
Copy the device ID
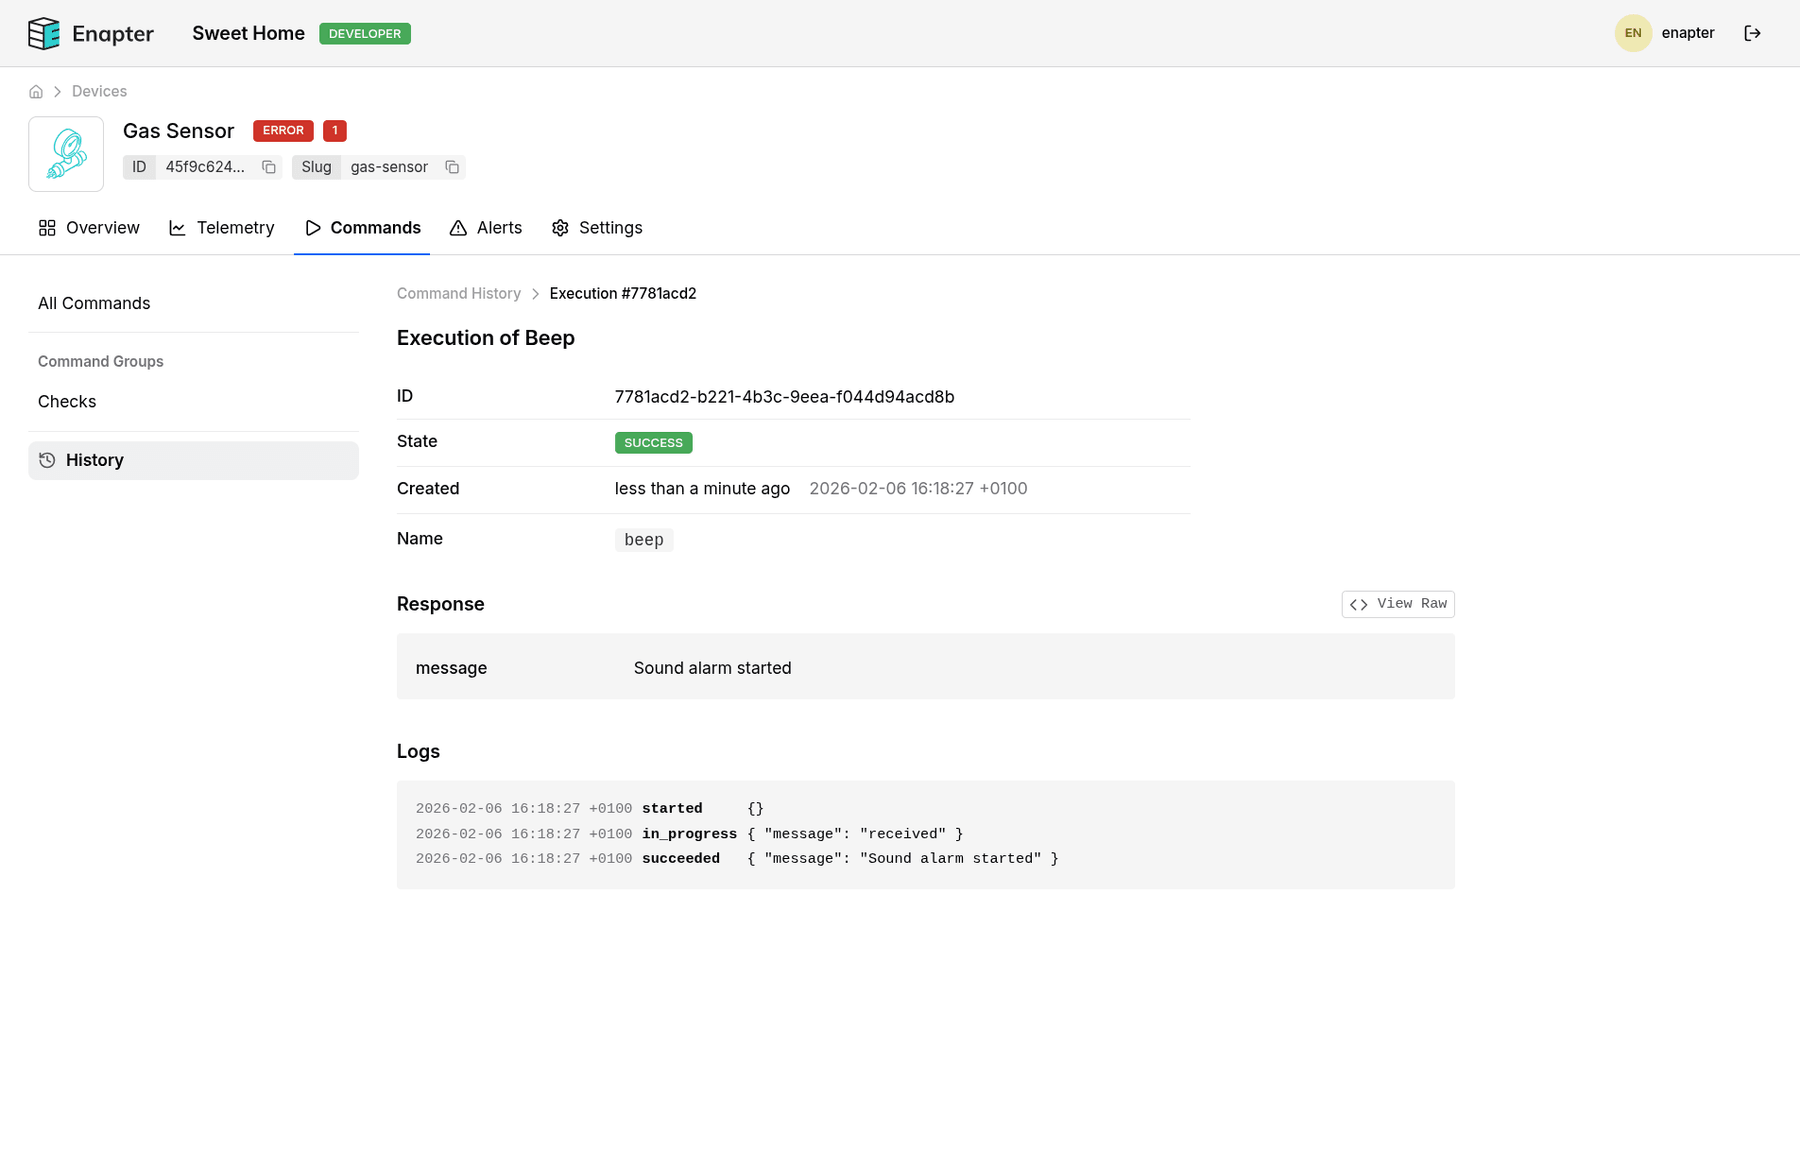(269, 167)
